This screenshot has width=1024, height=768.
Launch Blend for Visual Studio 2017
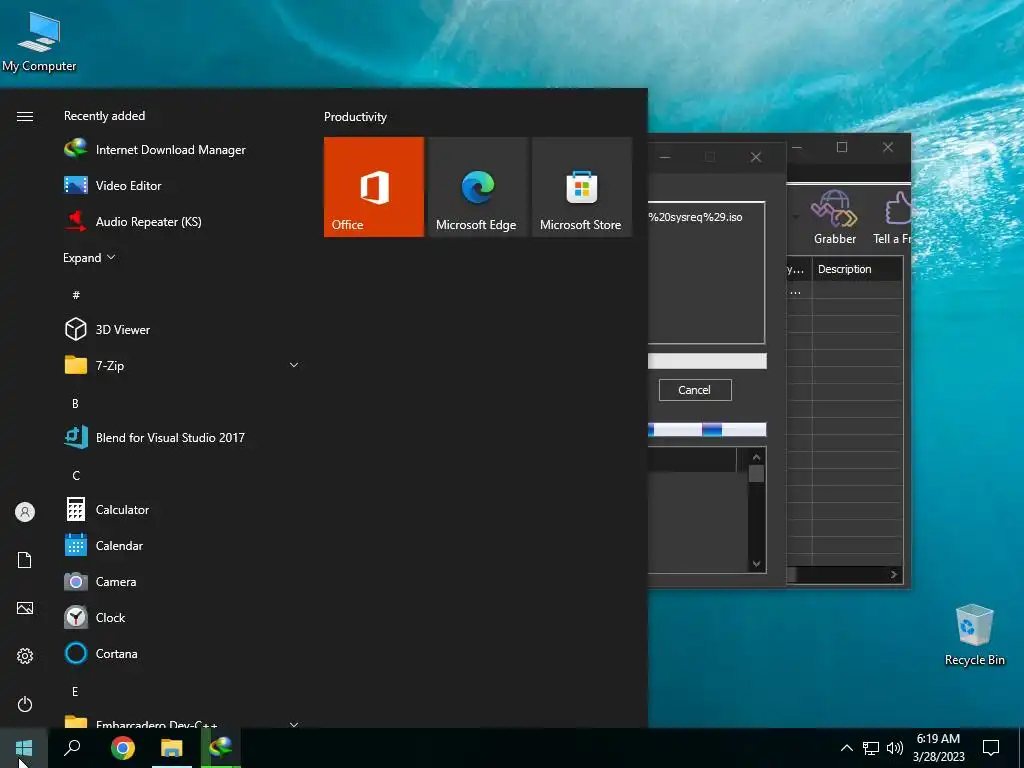click(155, 438)
